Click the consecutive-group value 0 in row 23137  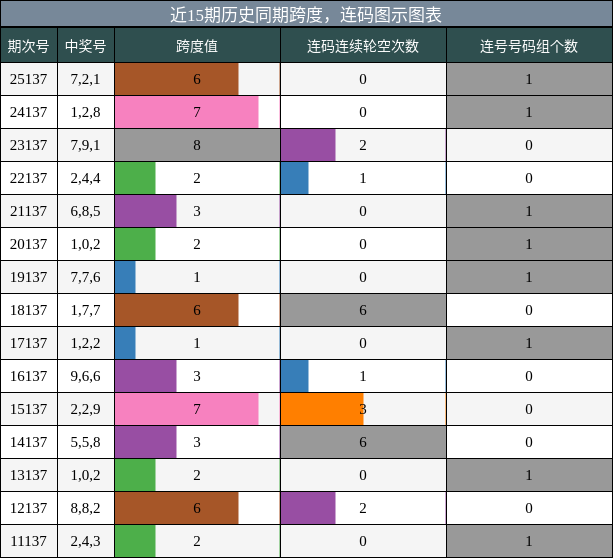click(529, 145)
